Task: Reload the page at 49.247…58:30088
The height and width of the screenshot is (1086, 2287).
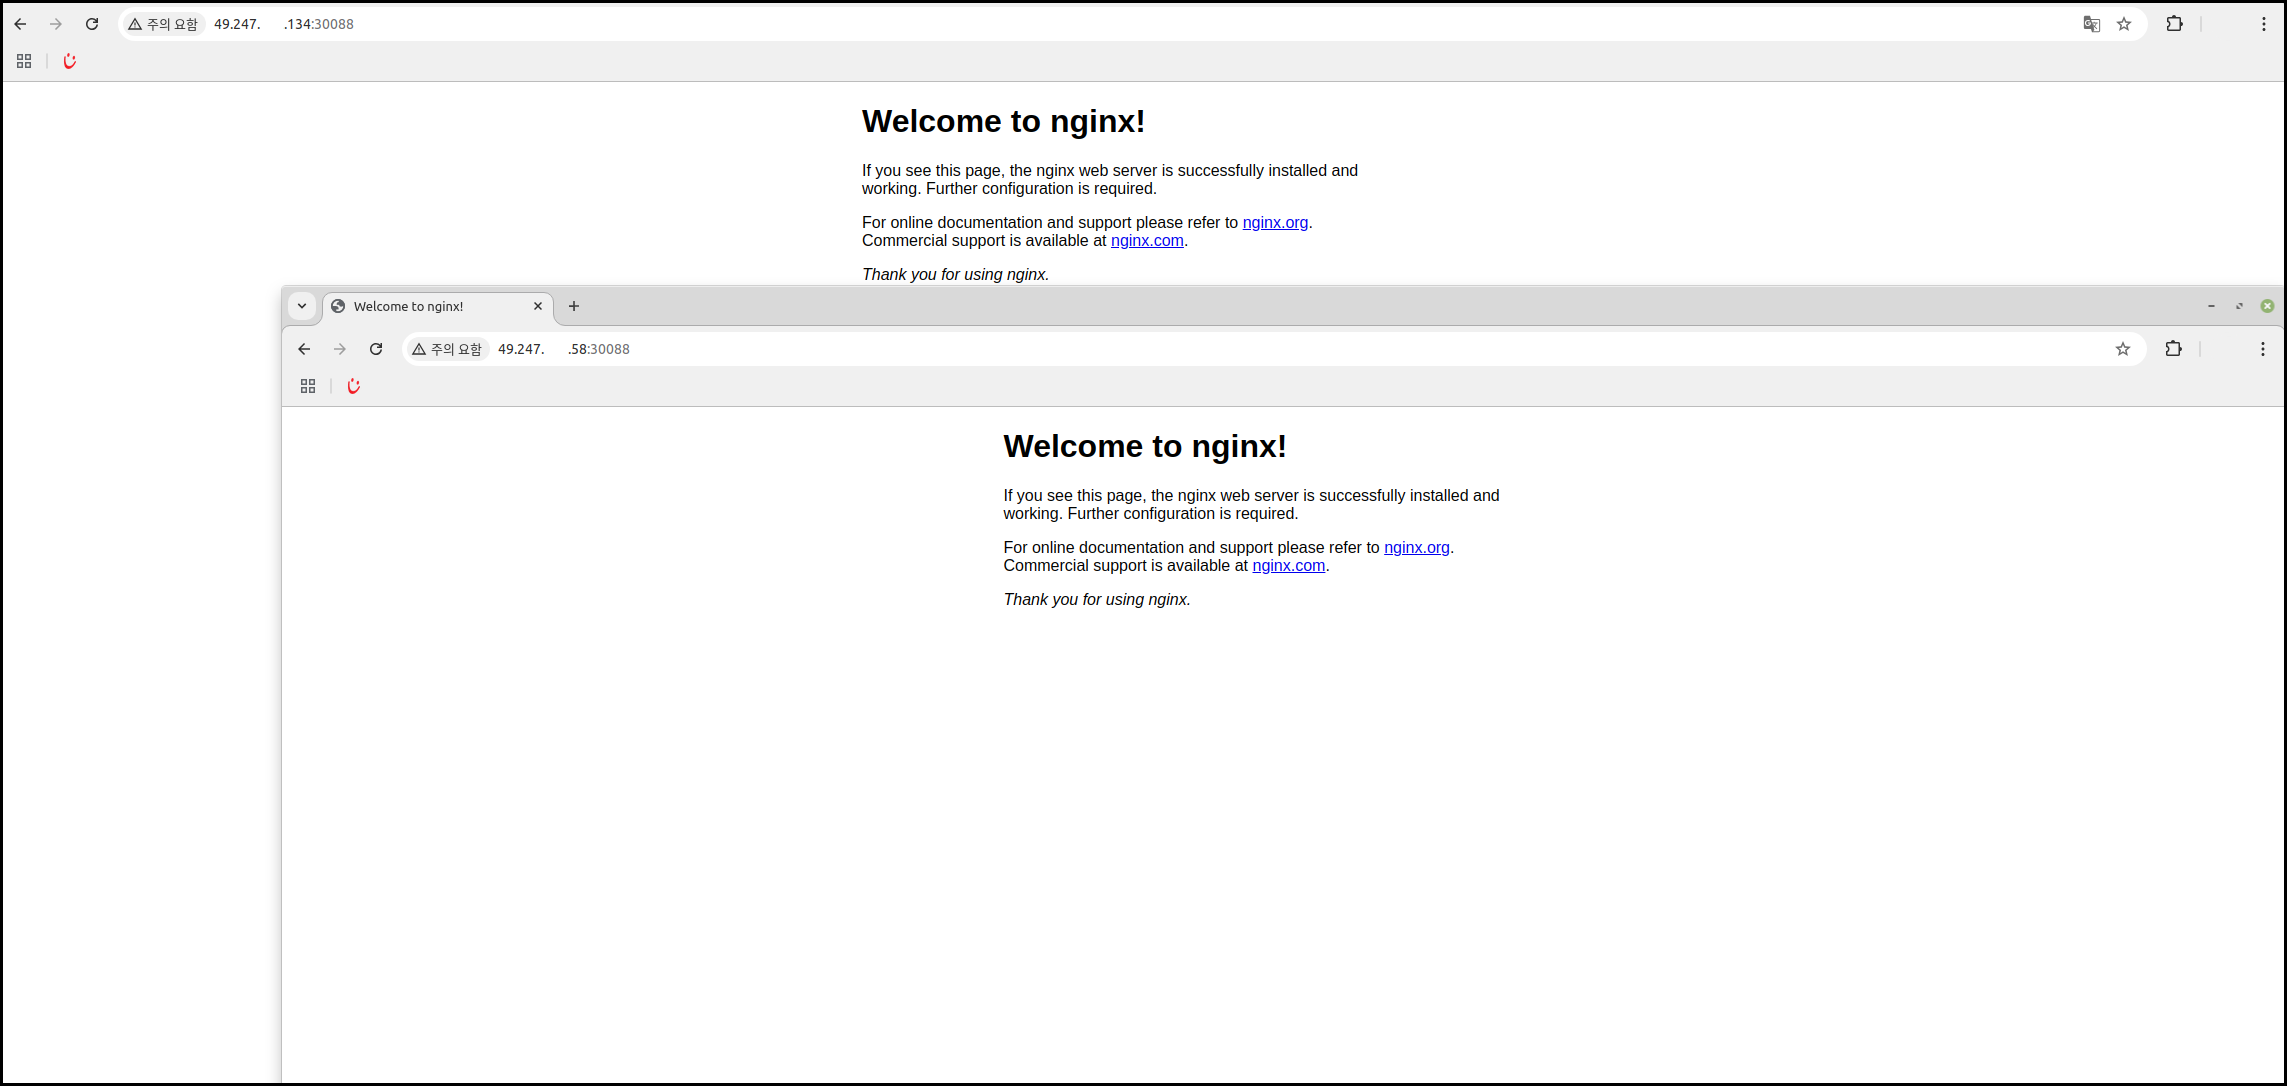Action: coord(376,349)
